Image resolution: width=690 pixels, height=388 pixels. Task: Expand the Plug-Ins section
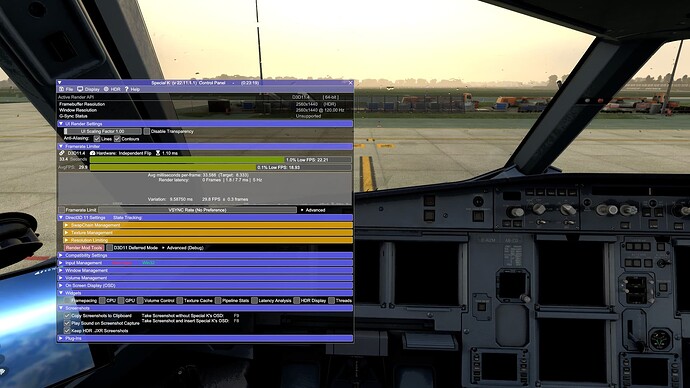click(x=206, y=338)
